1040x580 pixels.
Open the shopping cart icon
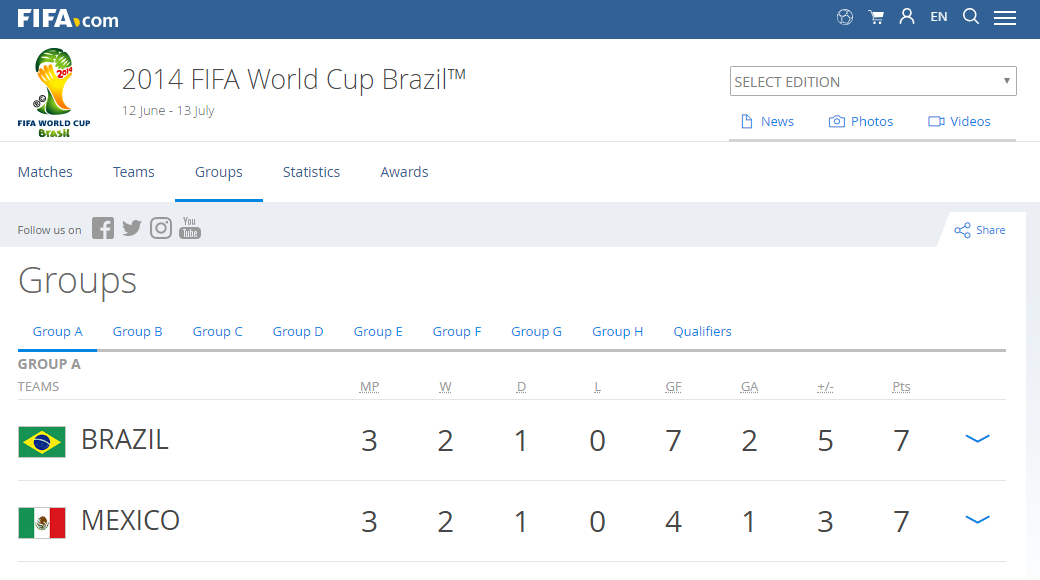point(876,17)
